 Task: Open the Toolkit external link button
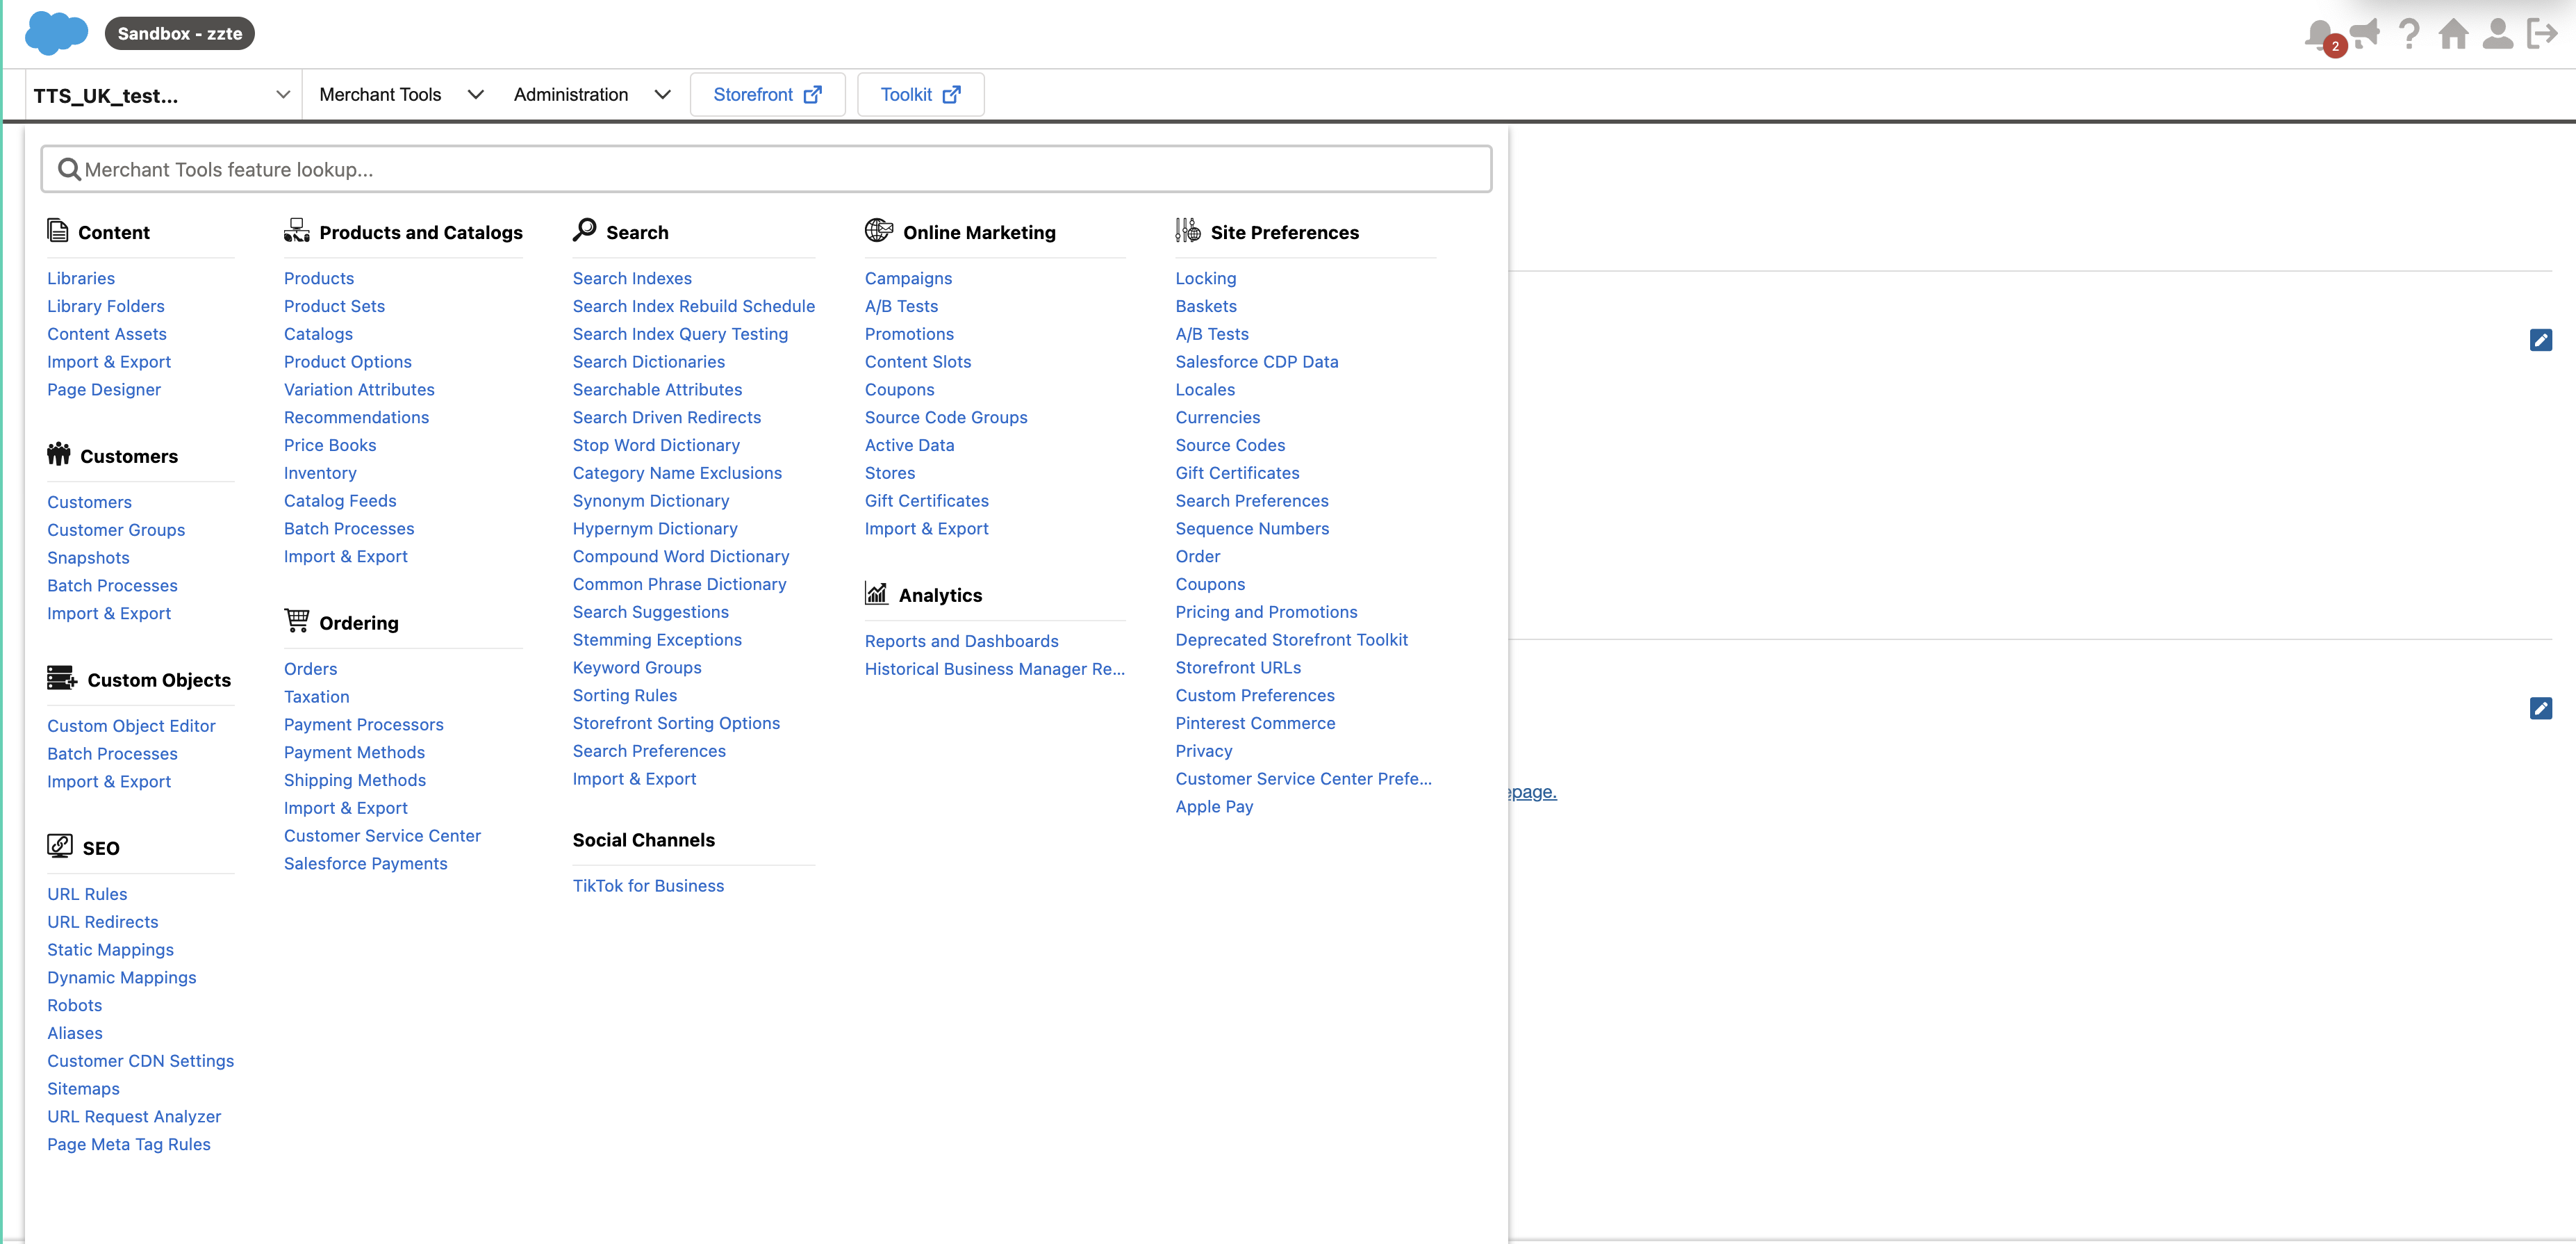(920, 95)
